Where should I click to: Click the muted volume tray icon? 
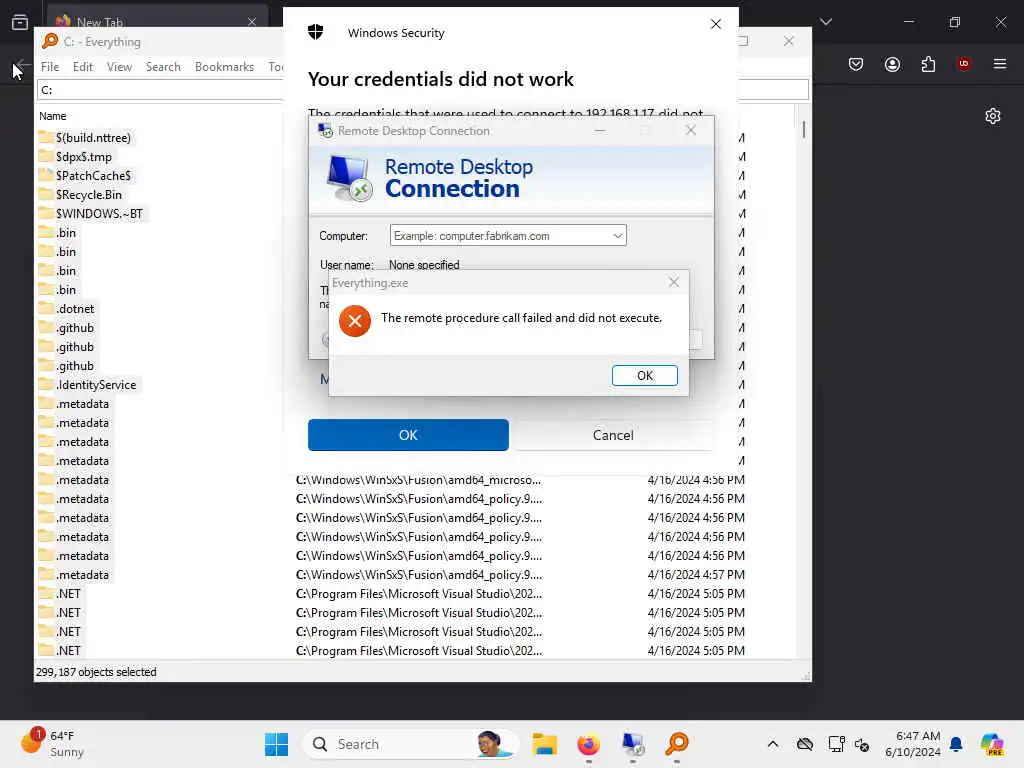click(x=862, y=744)
